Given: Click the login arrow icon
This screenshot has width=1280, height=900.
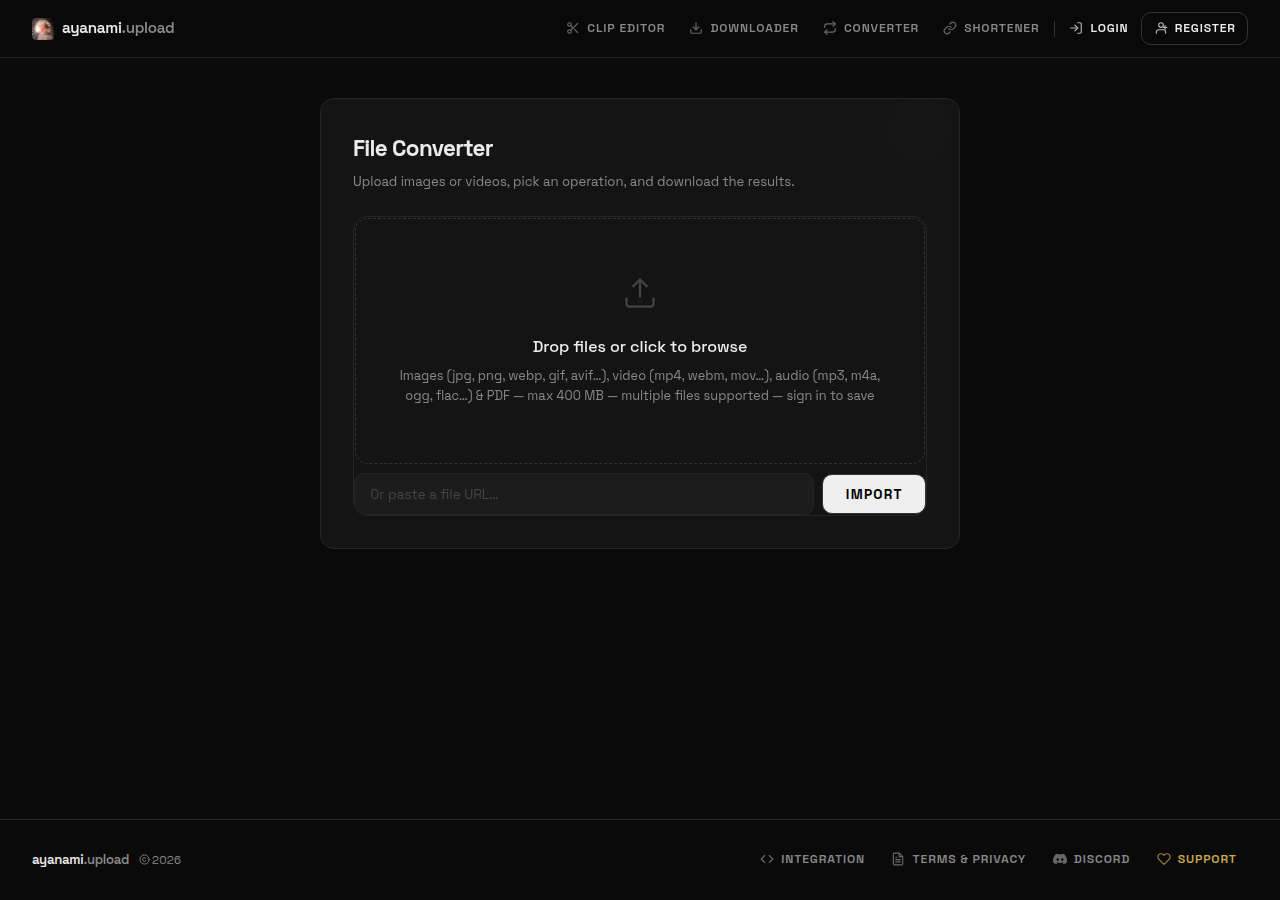Looking at the screenshot, I should click(1076, 28).
